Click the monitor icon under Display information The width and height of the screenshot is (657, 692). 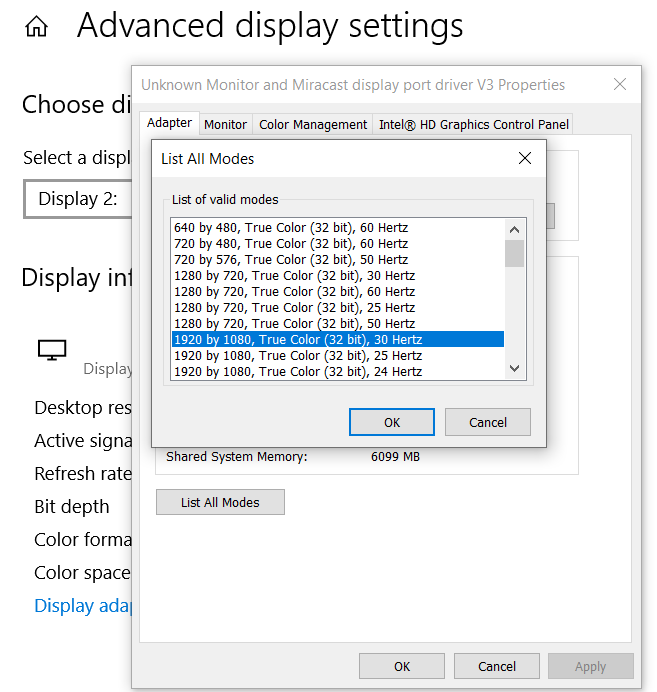pyautogui.click(x=51, y=350)
